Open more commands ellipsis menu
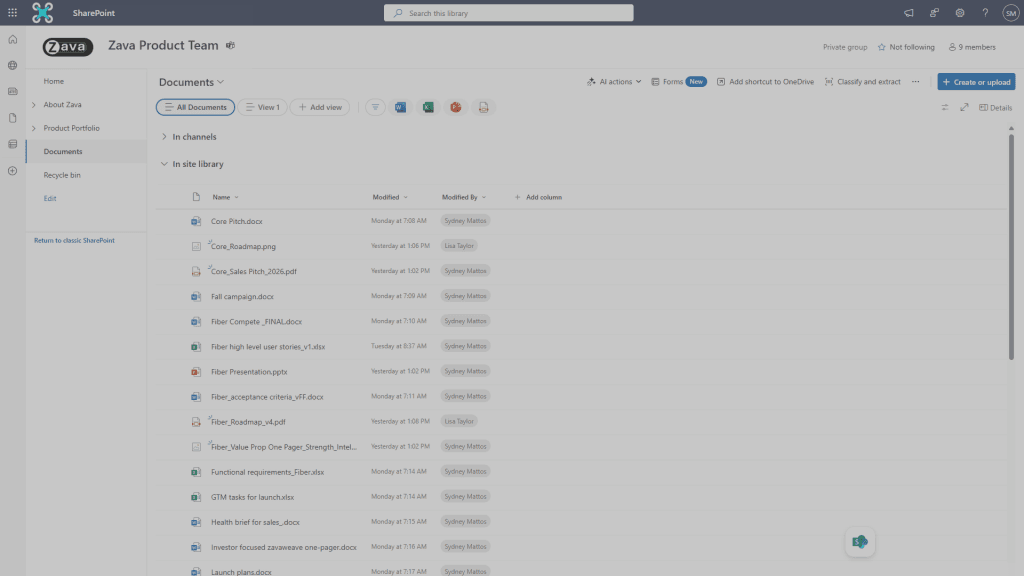This screenshot has width=1024, height=576. [916, 82]
